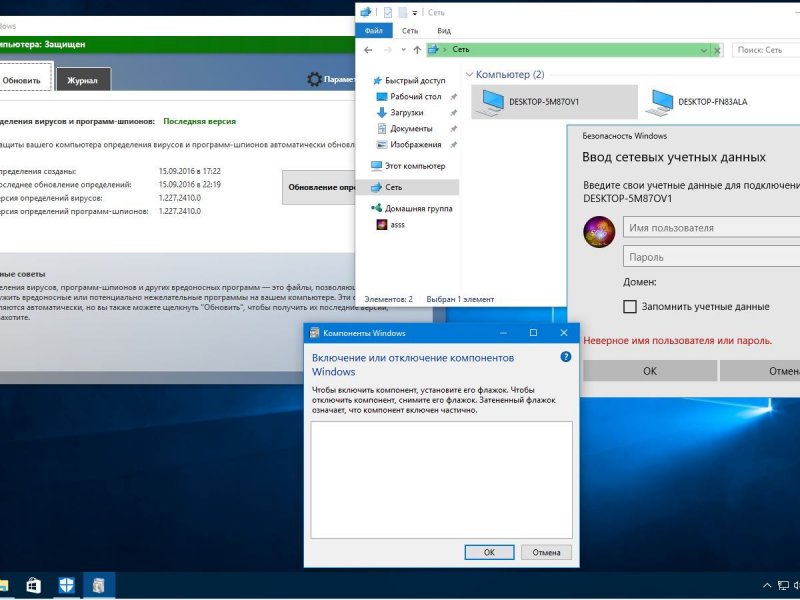
Task: Click the Поиск: Сеть search box
Action: [766, 50]
